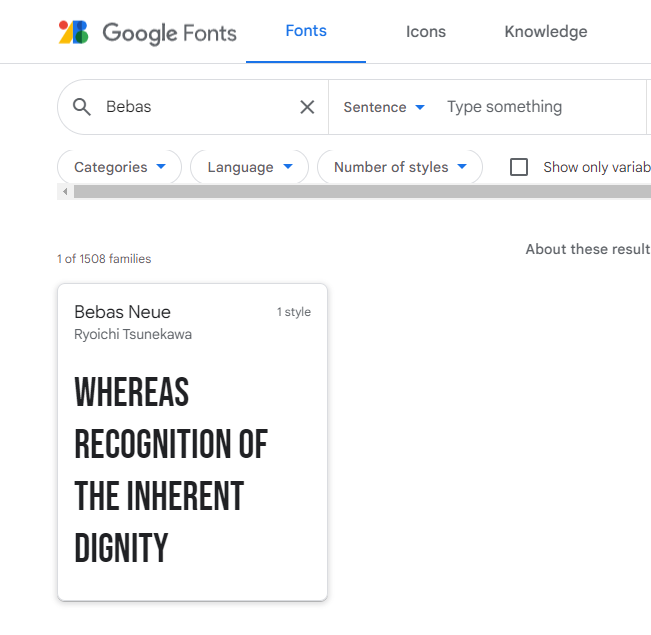Open the Bebas Neue font title

click(x=122, y=312)
